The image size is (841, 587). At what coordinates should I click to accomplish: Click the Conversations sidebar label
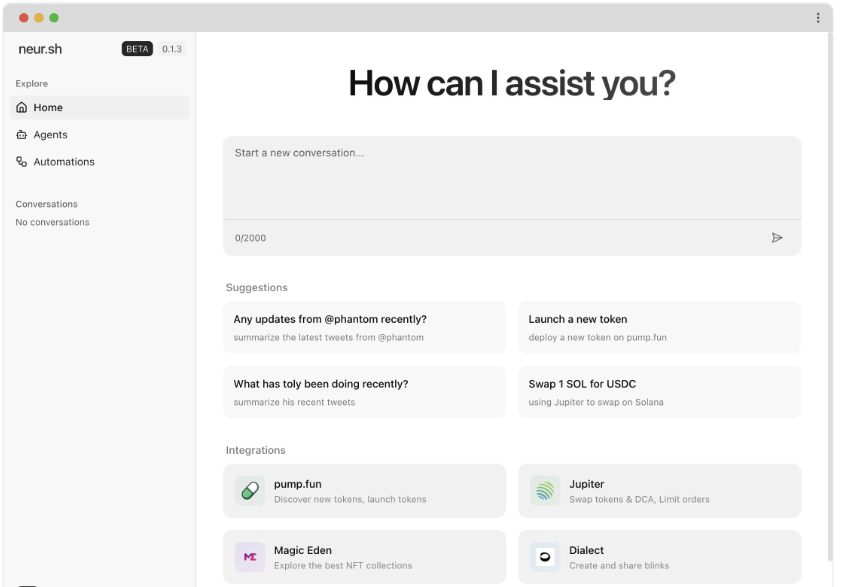tap(47, 204)
